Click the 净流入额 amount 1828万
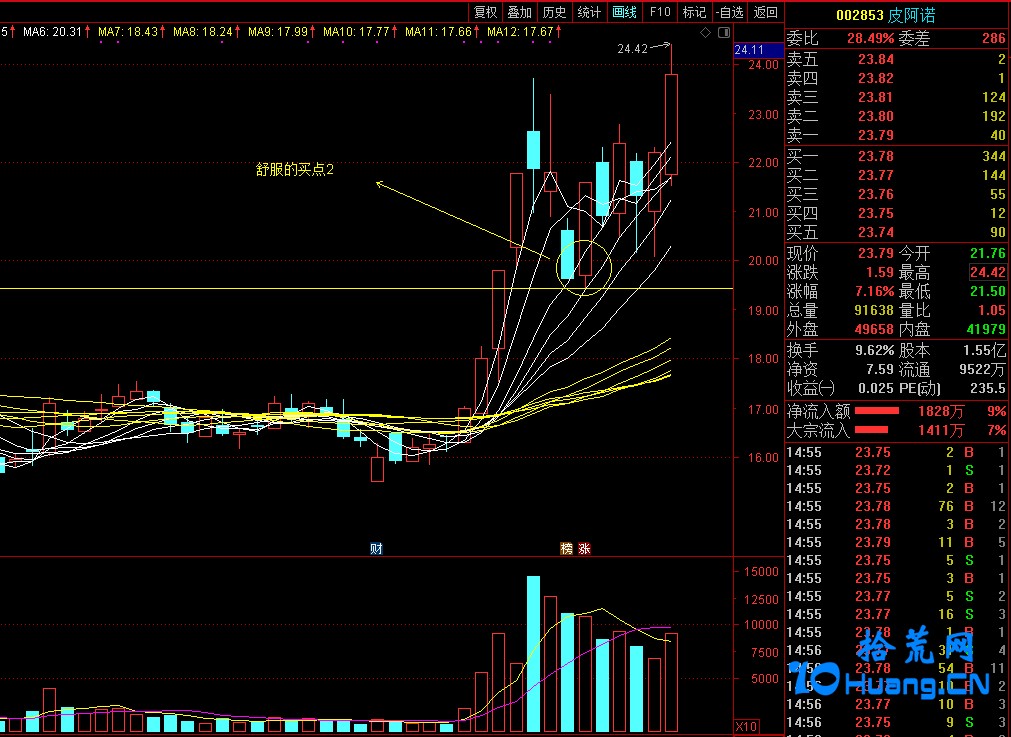The image size is (1011, 737). point(941,411)
